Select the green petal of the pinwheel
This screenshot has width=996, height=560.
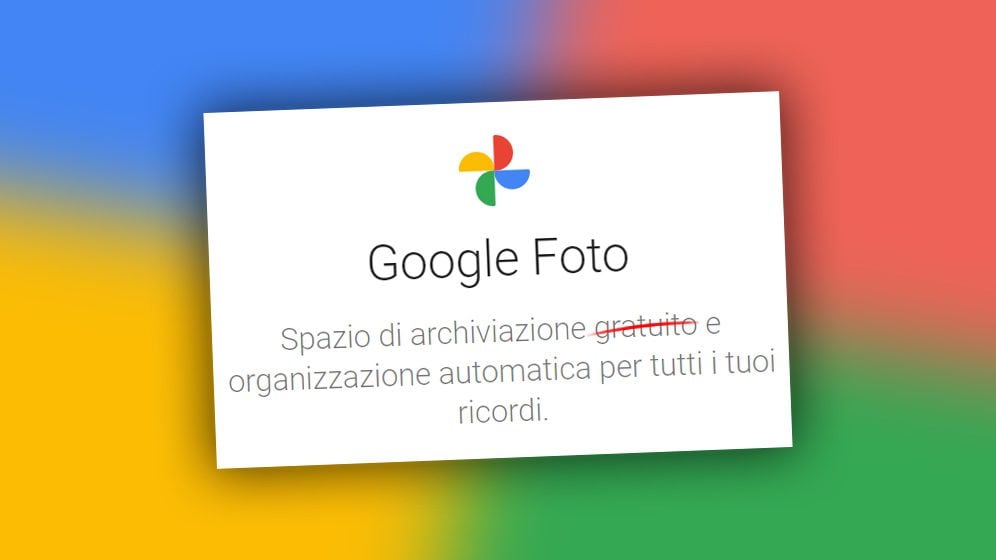(485, 189)
